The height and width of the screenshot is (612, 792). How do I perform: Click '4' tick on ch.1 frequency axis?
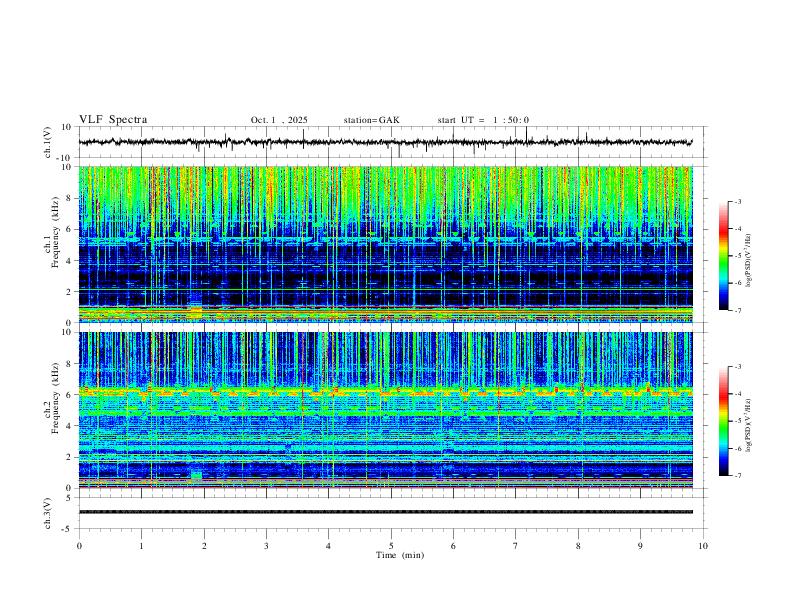coord(70,261)
